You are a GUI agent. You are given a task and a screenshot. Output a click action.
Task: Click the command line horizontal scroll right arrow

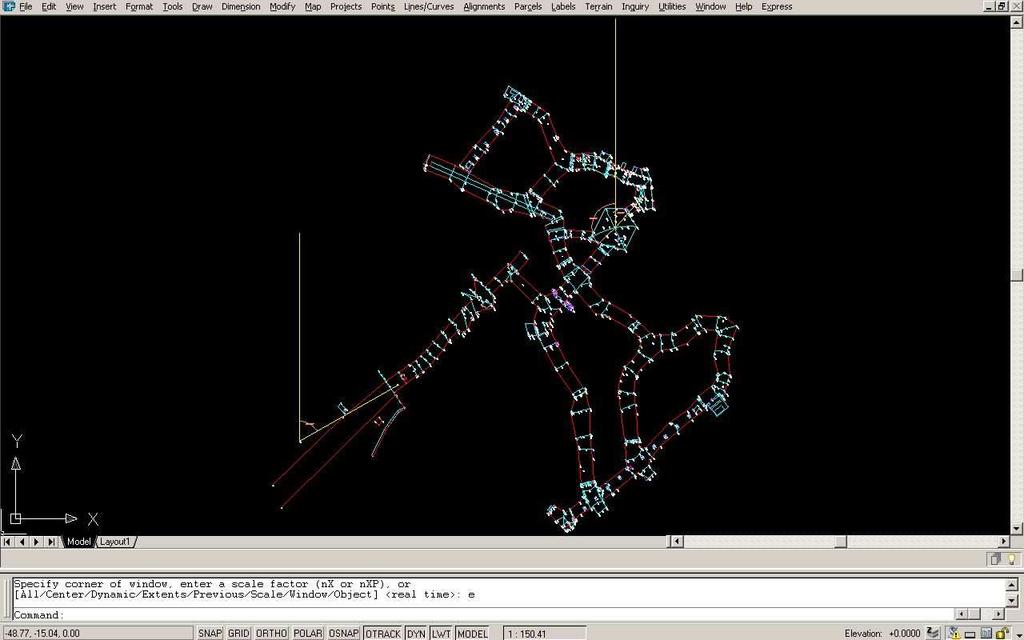click(x=998, y=614)
